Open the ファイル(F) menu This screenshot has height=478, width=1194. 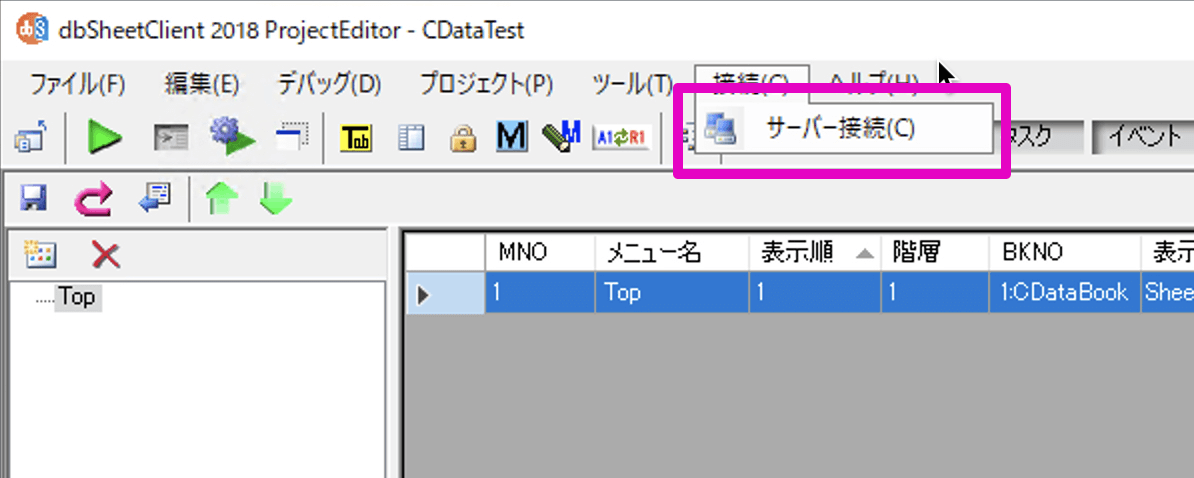(77, 84)
